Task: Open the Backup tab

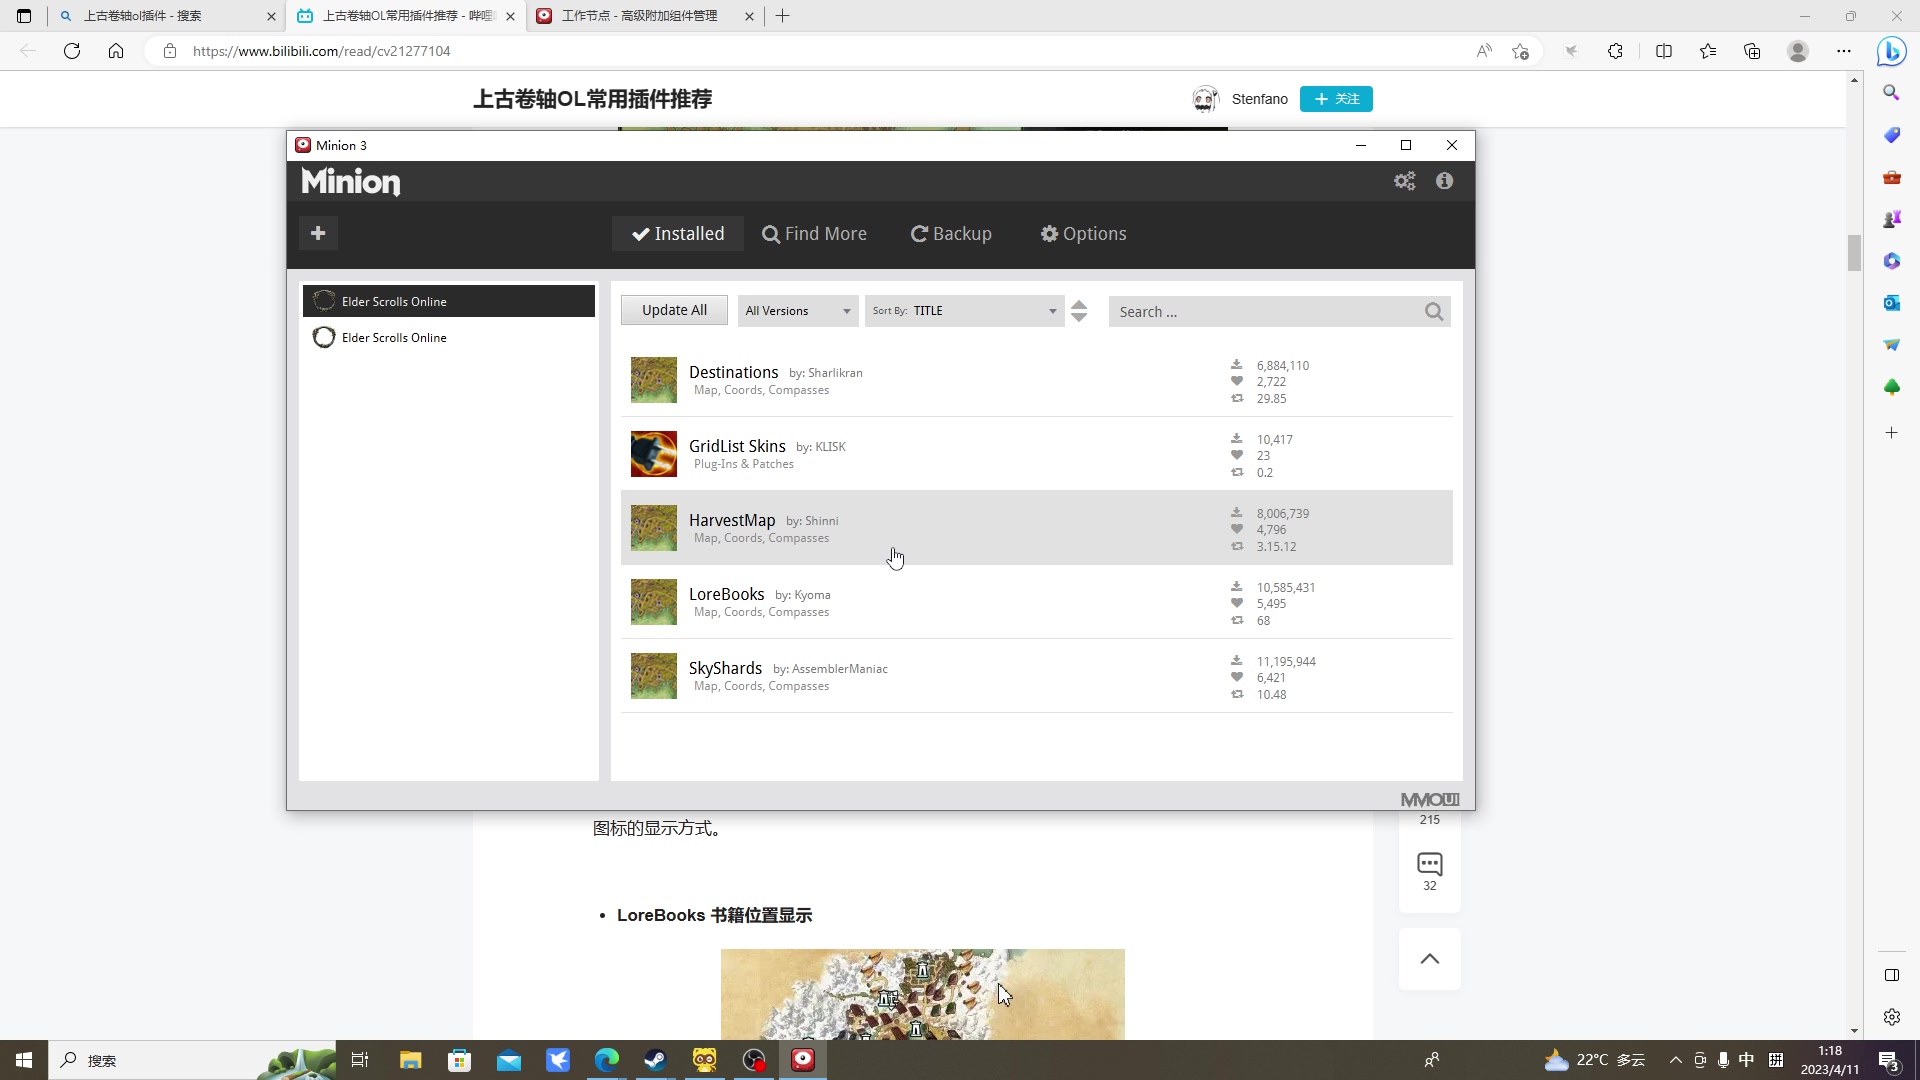Action: pyautogui.click(x=951, y=233)
